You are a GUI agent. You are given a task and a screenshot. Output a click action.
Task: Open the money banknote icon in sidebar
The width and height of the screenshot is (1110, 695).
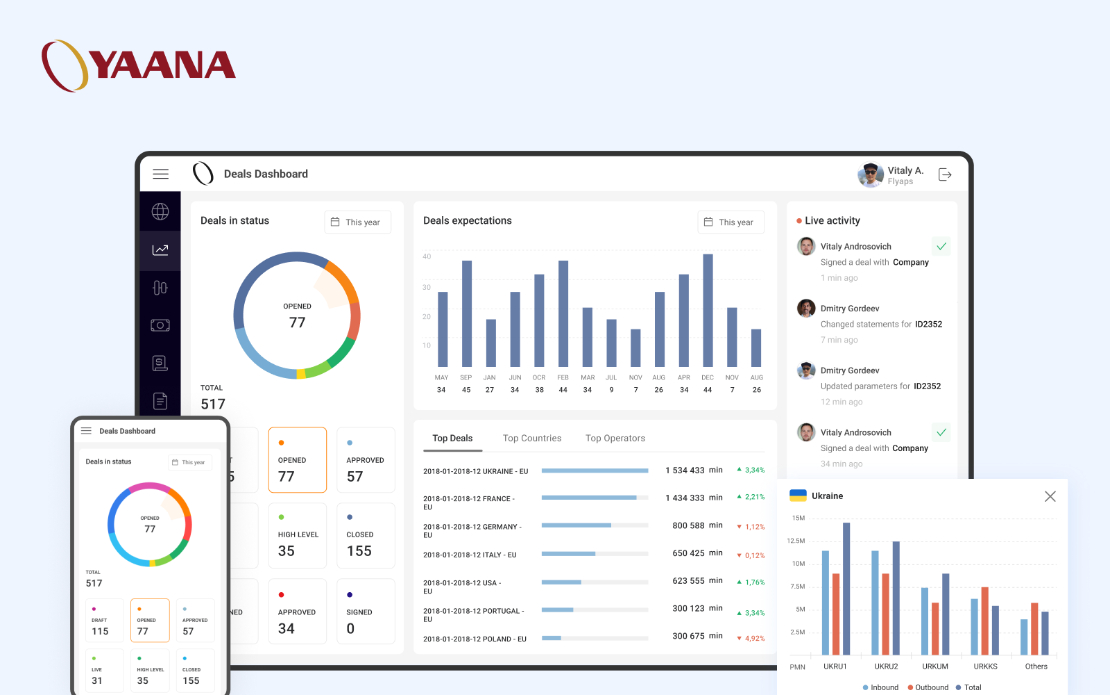(160, 326)
